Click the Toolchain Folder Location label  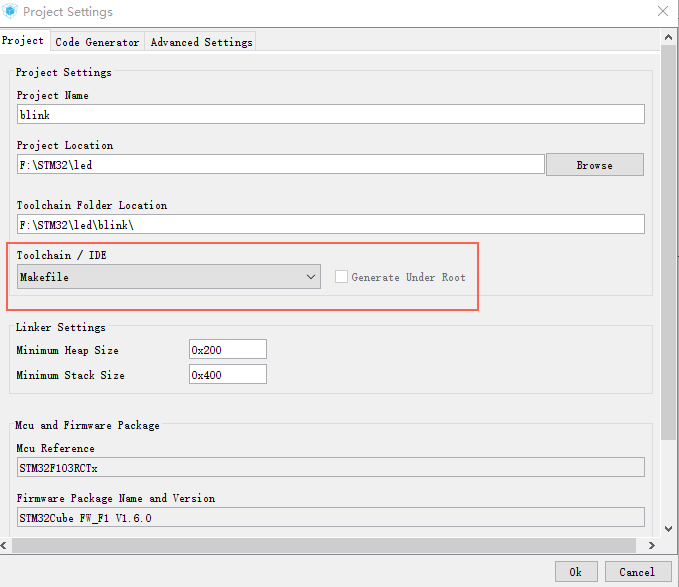pos(92,205)
